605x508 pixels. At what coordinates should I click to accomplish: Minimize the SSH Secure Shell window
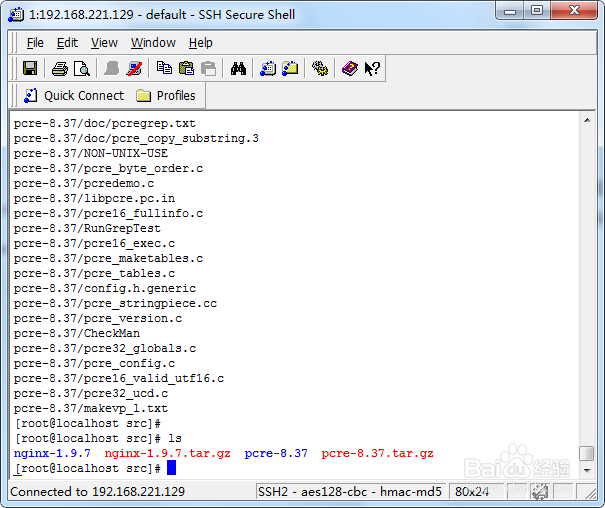(x=510, y=11)
